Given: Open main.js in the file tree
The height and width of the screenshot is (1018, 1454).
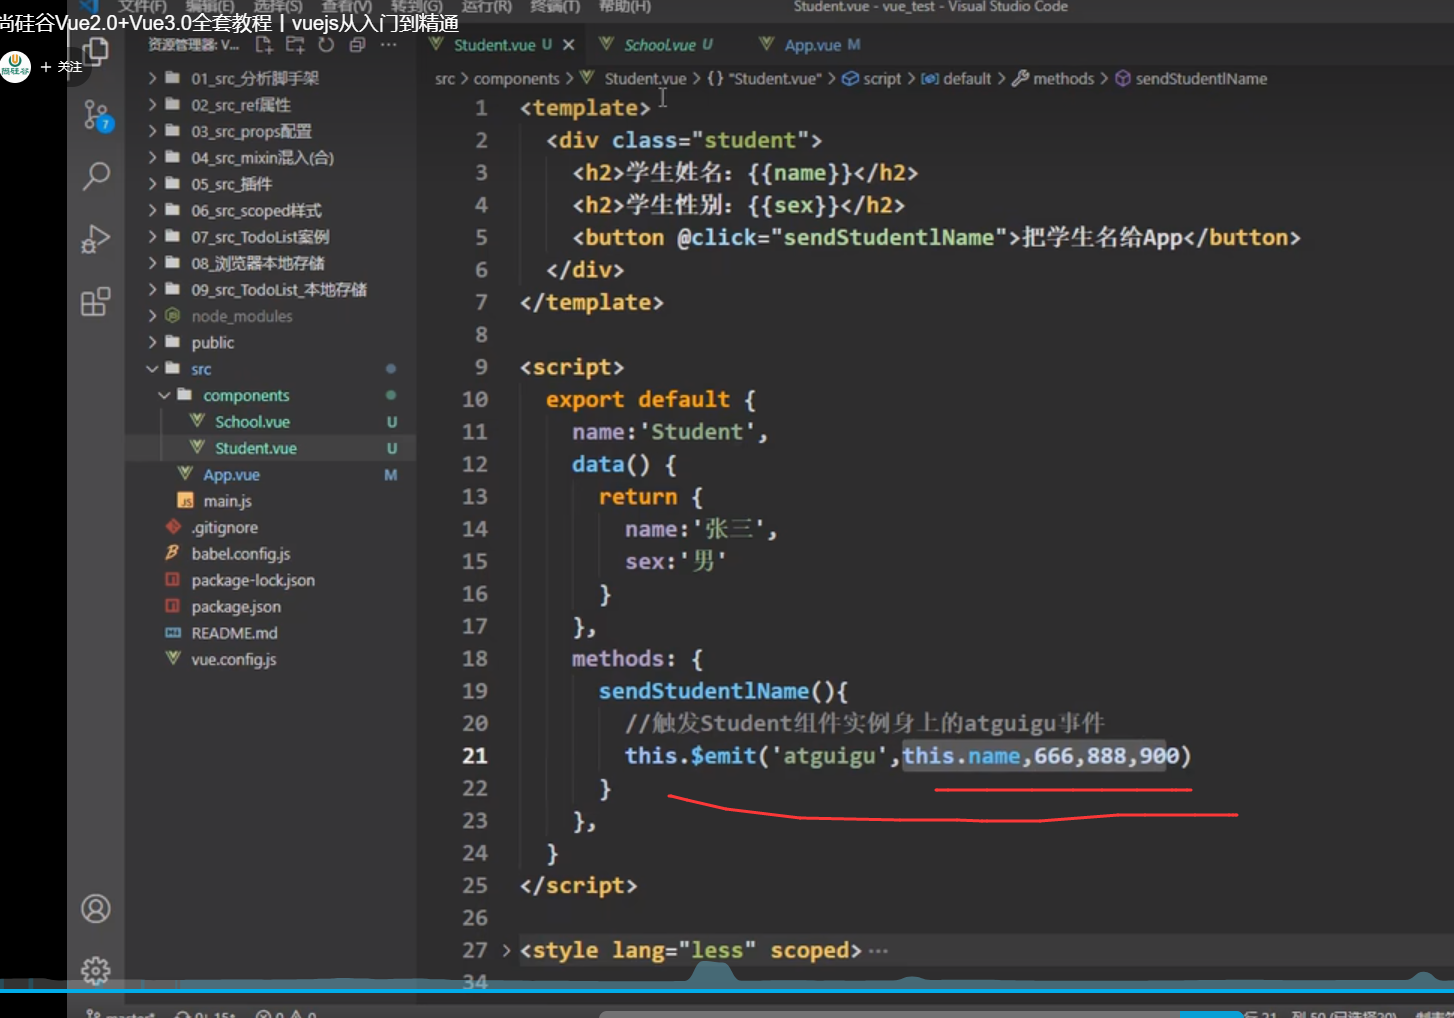Looking at the screenshot, I should click(227, 501).
